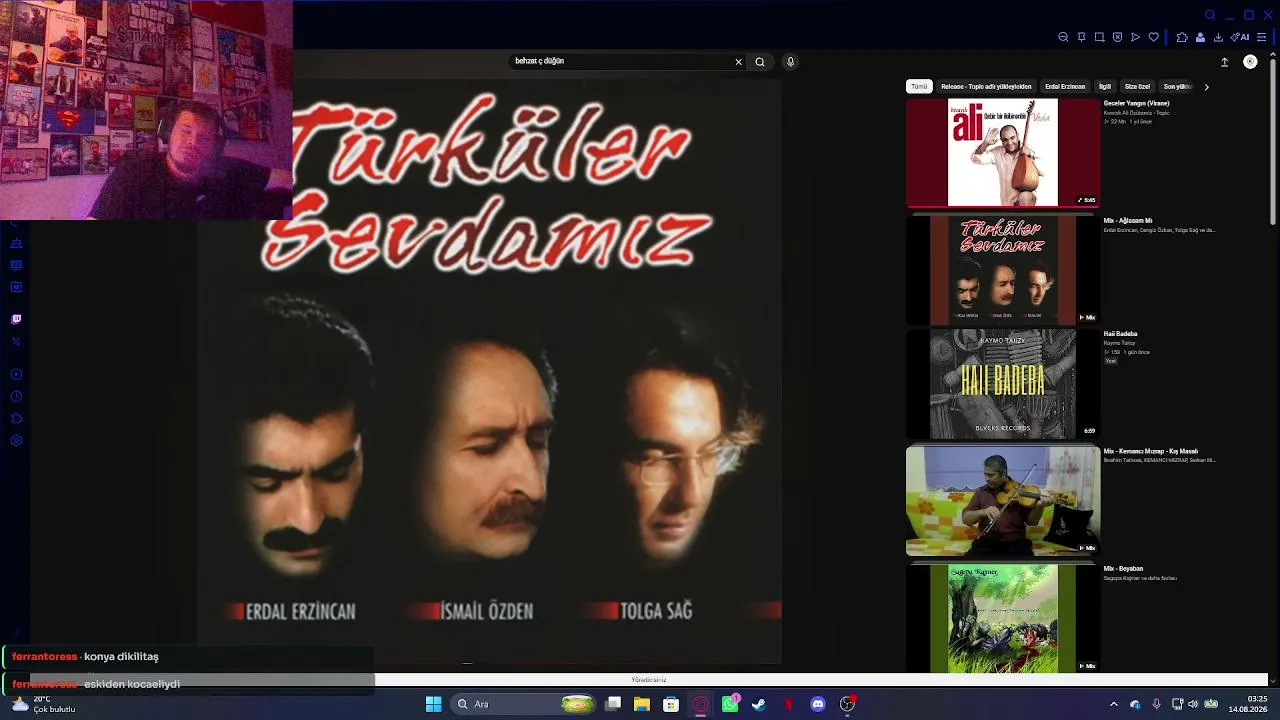This screenshot has height=720, width=1280.
Task: Select the 'Son yüklenenler' filter chip
Action: [x=1177, y=87]
